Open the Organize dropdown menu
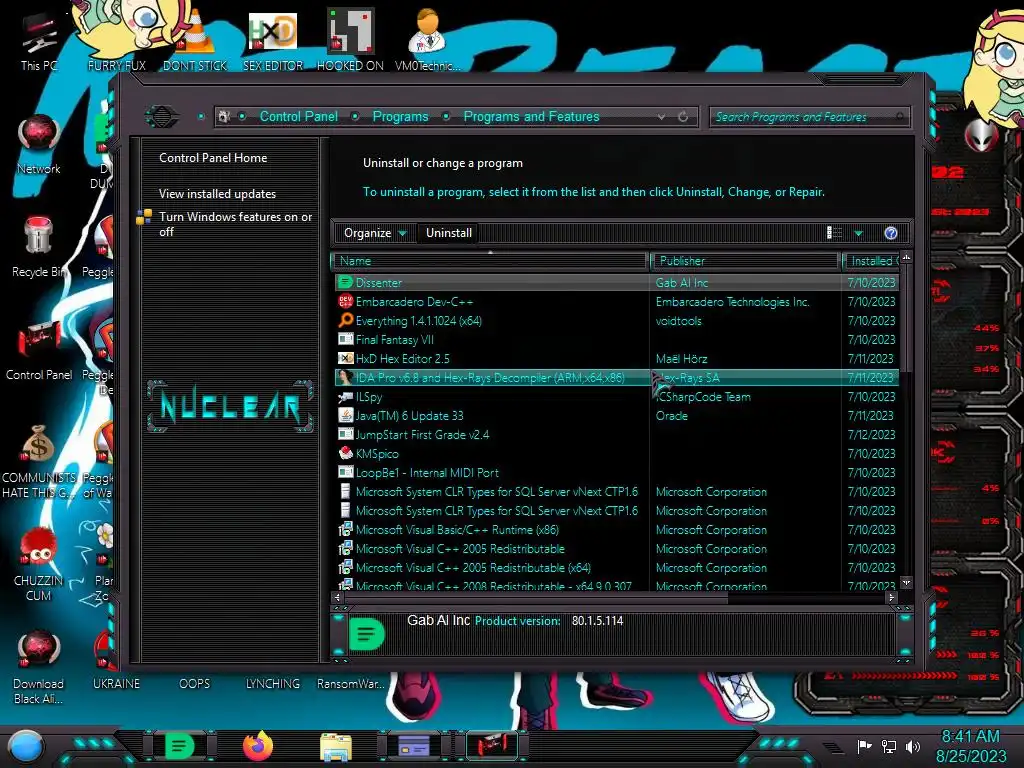Image resolution: width=1024 pixels, height=768 pixels. [x=375, y=233]
